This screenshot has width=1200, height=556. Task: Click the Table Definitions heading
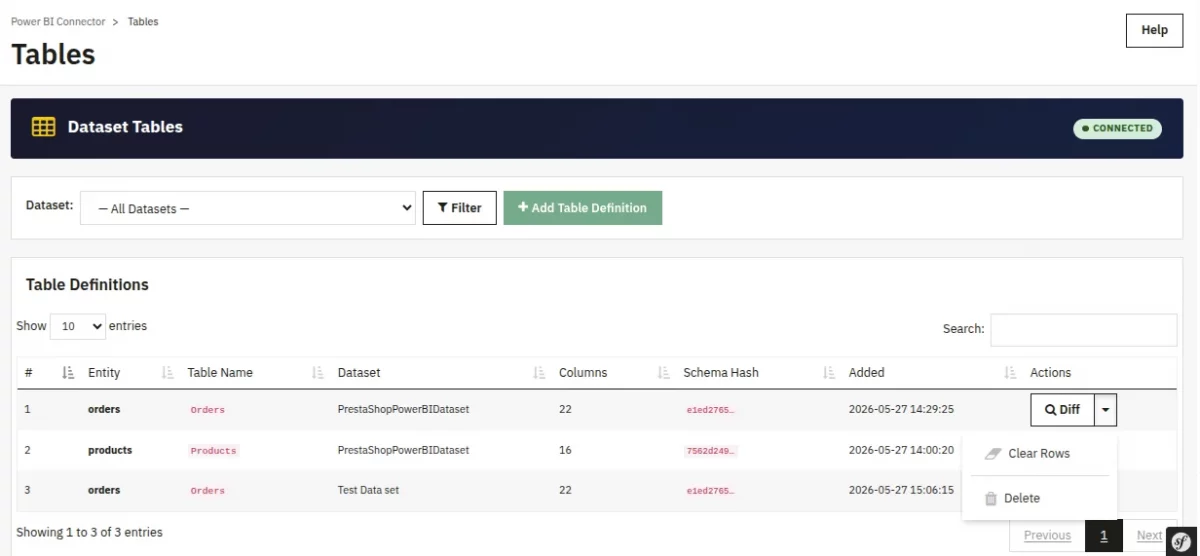click(87, 285)
